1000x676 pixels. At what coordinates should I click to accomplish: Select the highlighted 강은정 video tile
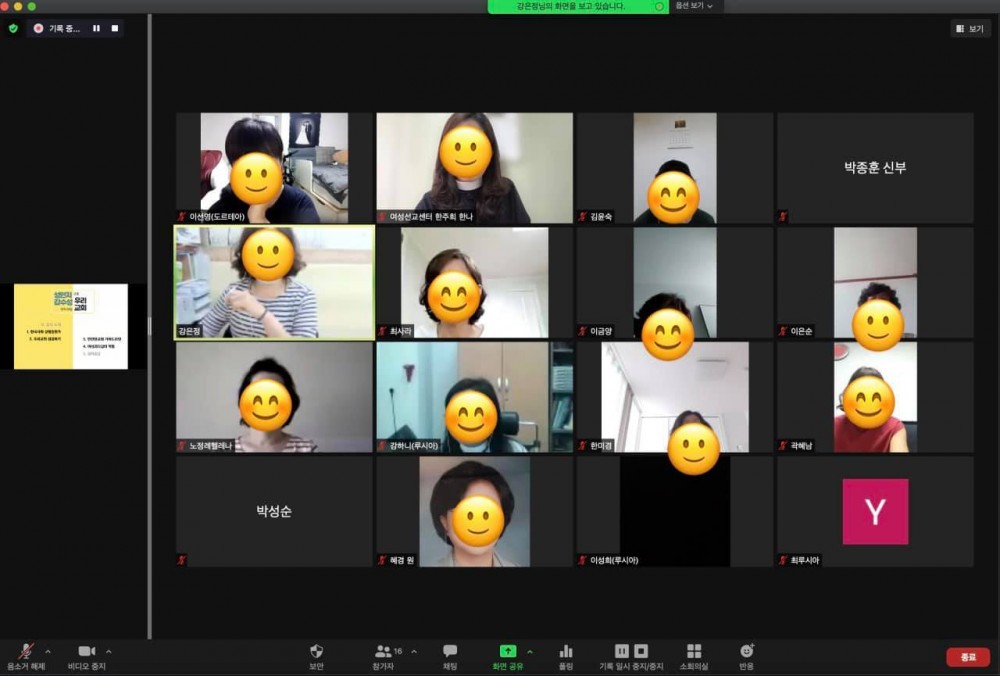(274, 282)
